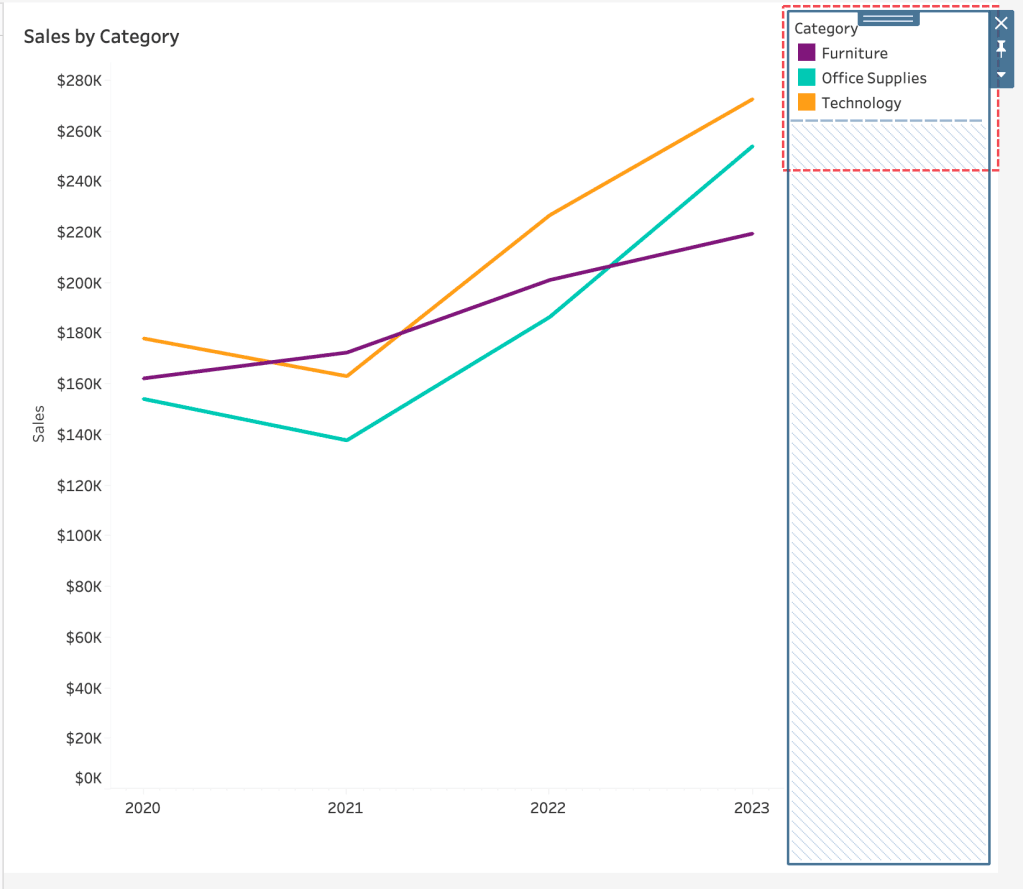Click the orange Technology line in chart
Viewport: 1023px width, 889px height.
point(650,157)
